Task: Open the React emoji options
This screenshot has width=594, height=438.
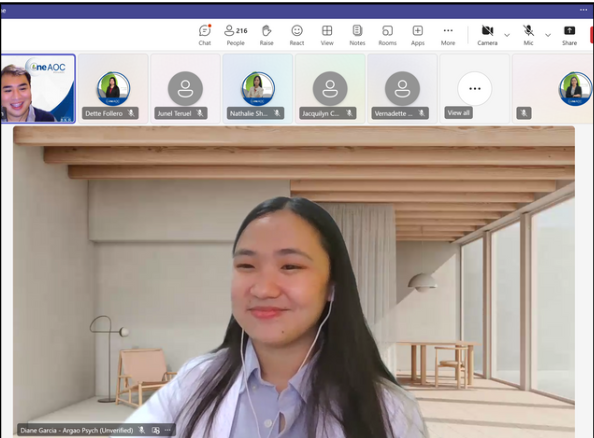Action: click(x=297, y=35)
